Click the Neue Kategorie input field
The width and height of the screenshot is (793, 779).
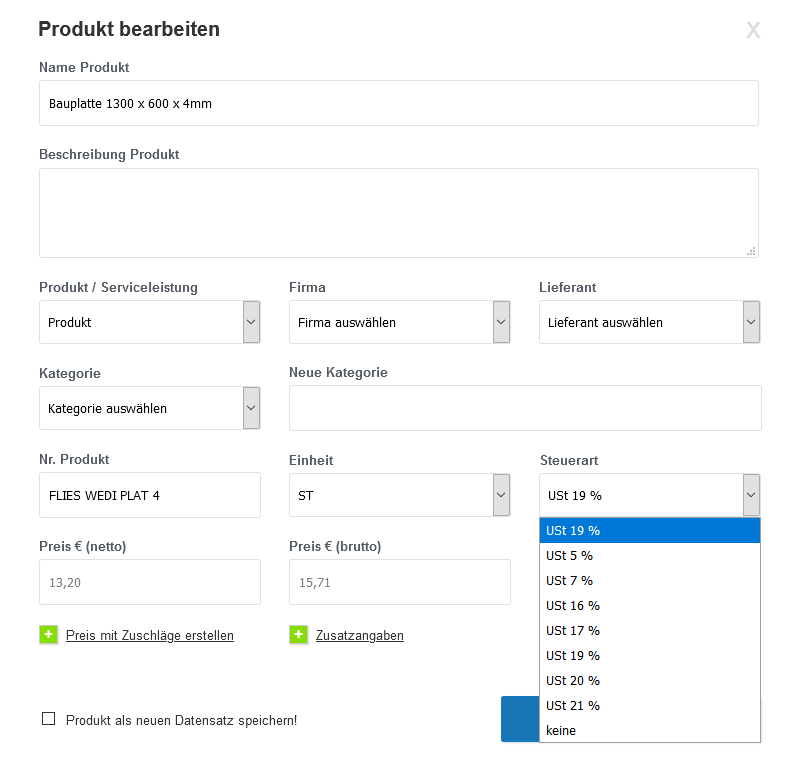point(525,408)
